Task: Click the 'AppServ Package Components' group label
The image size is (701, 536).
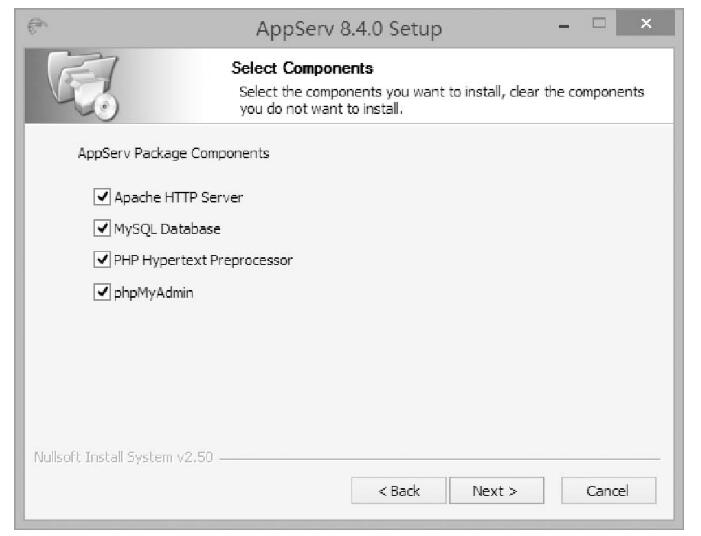Action: click(x=174, y=155)
